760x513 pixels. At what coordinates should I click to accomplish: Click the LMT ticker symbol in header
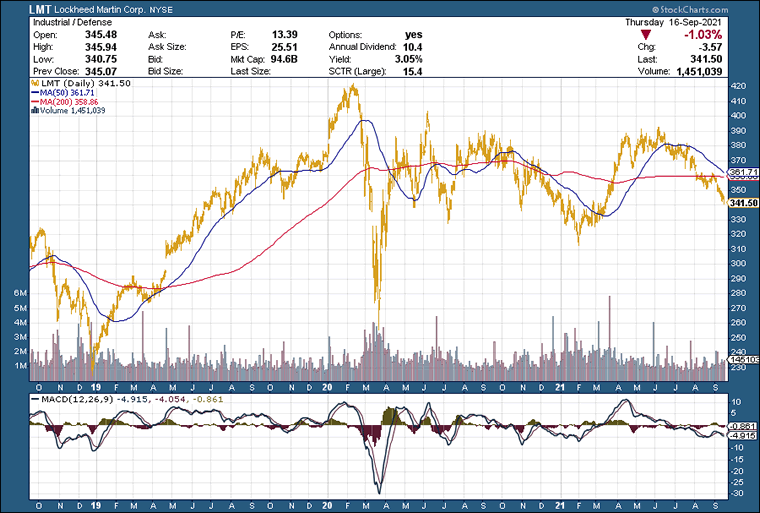pyautogui.click(x=15, y=8)
